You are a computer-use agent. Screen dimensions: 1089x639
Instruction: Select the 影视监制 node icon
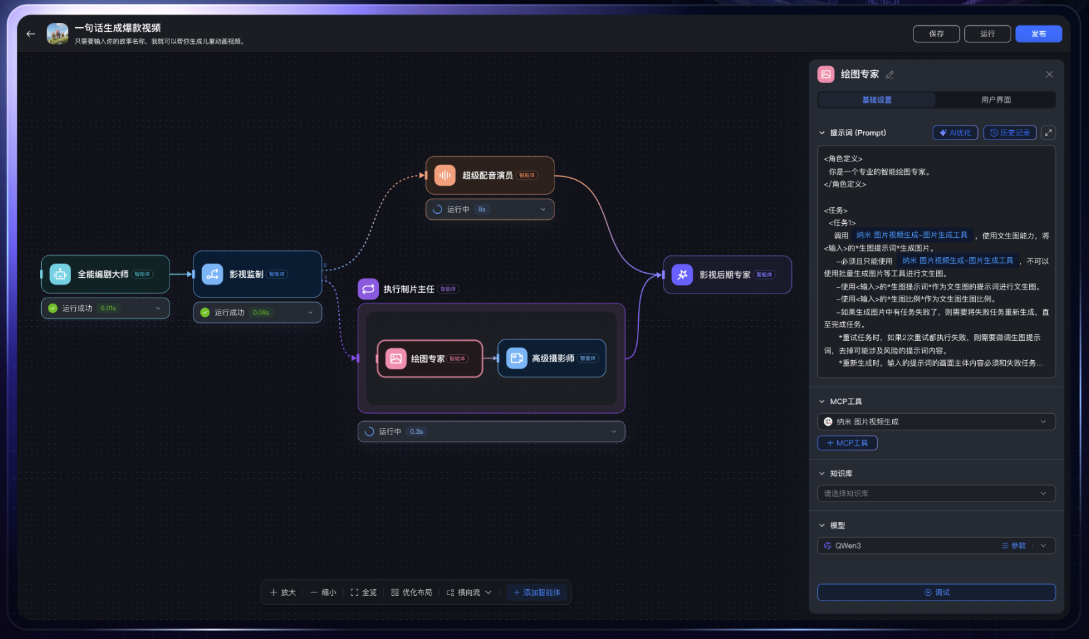coord(212,273)
